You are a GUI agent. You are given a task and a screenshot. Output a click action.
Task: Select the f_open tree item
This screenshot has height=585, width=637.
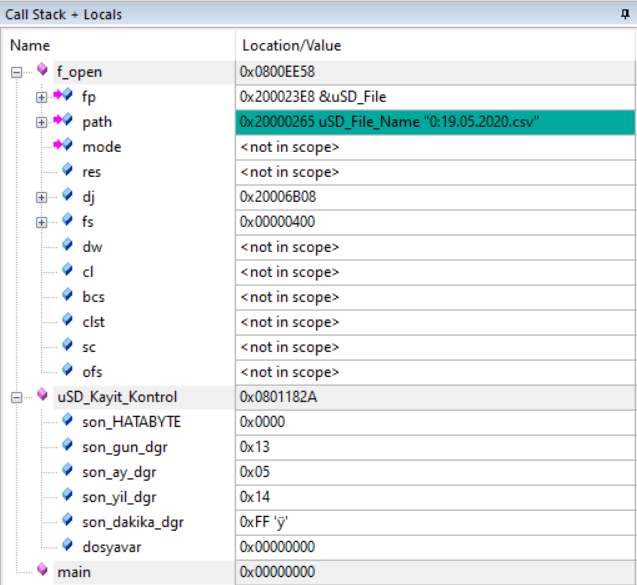coord(80,72)
